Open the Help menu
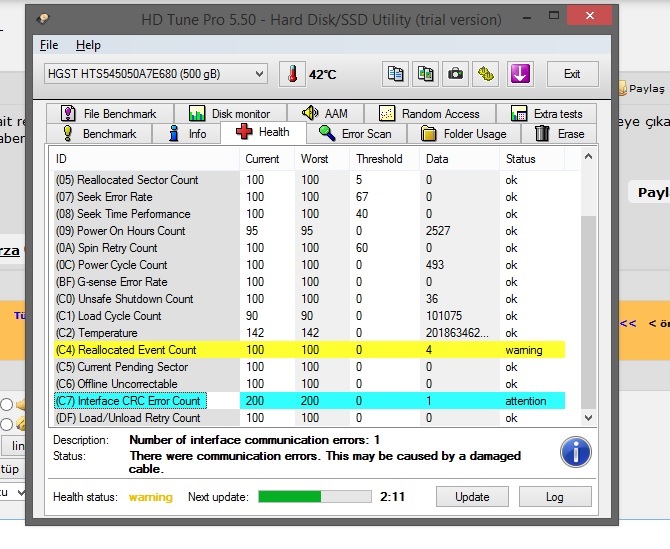670x549 pixels. [x=88, y=45]
